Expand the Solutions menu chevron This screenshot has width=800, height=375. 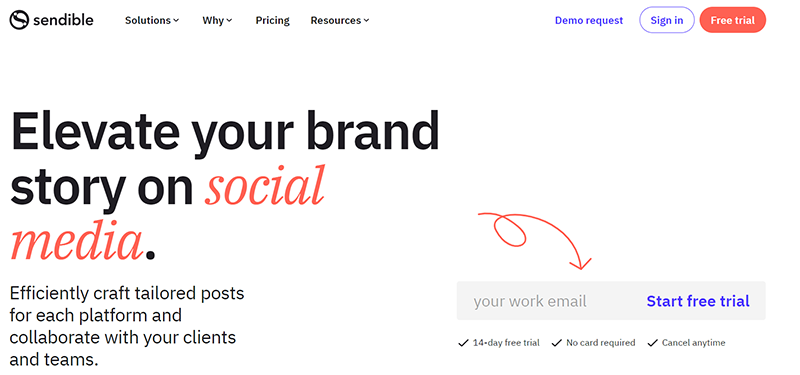(176, 21)
